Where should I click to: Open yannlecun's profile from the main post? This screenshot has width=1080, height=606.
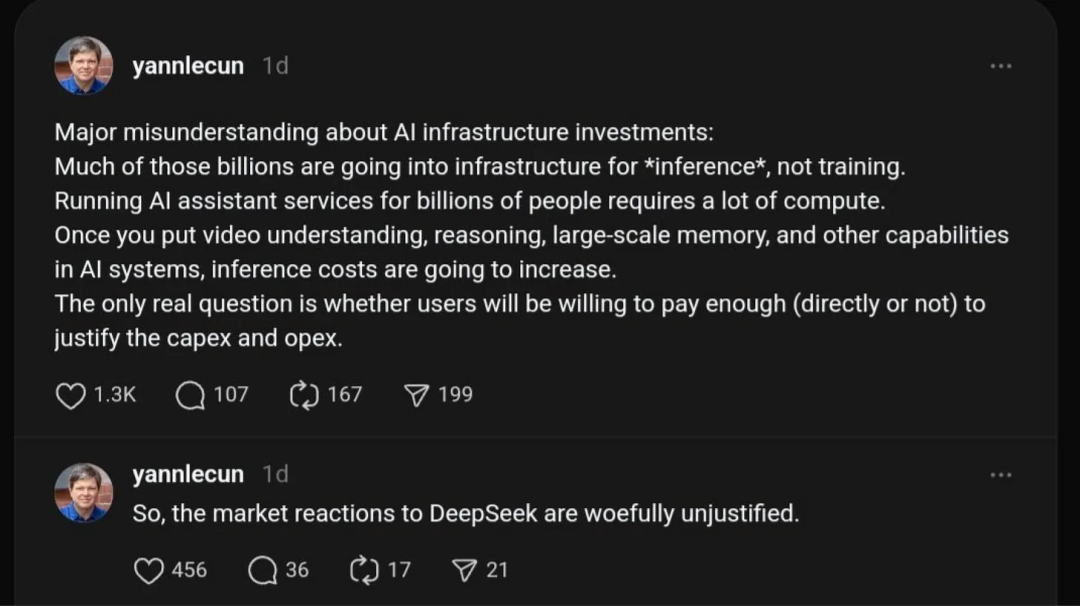(188, 66)
